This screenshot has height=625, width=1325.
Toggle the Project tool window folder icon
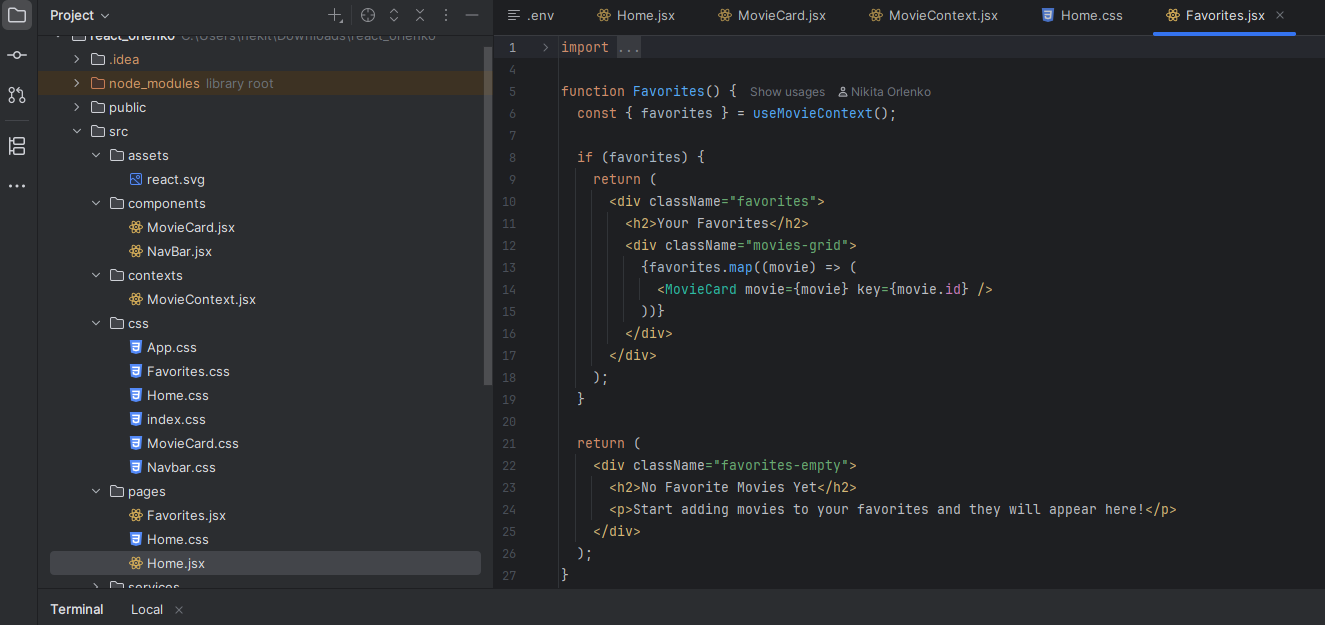click(x=17, y=15)
